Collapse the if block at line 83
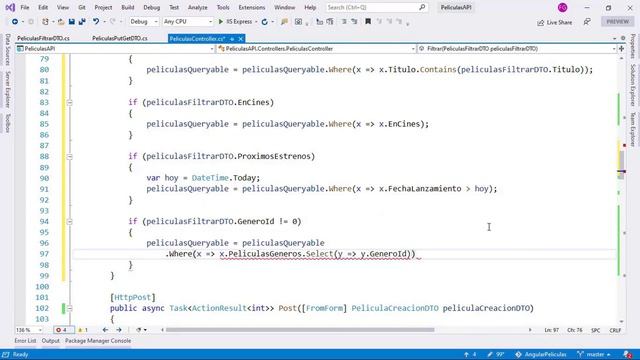640x360 pixels. pyautogui.click(x=69, y=102)
